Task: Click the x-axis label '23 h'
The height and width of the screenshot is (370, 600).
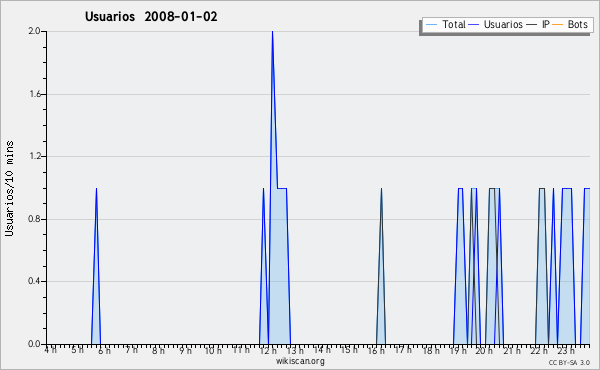Action: pos(566,350)
